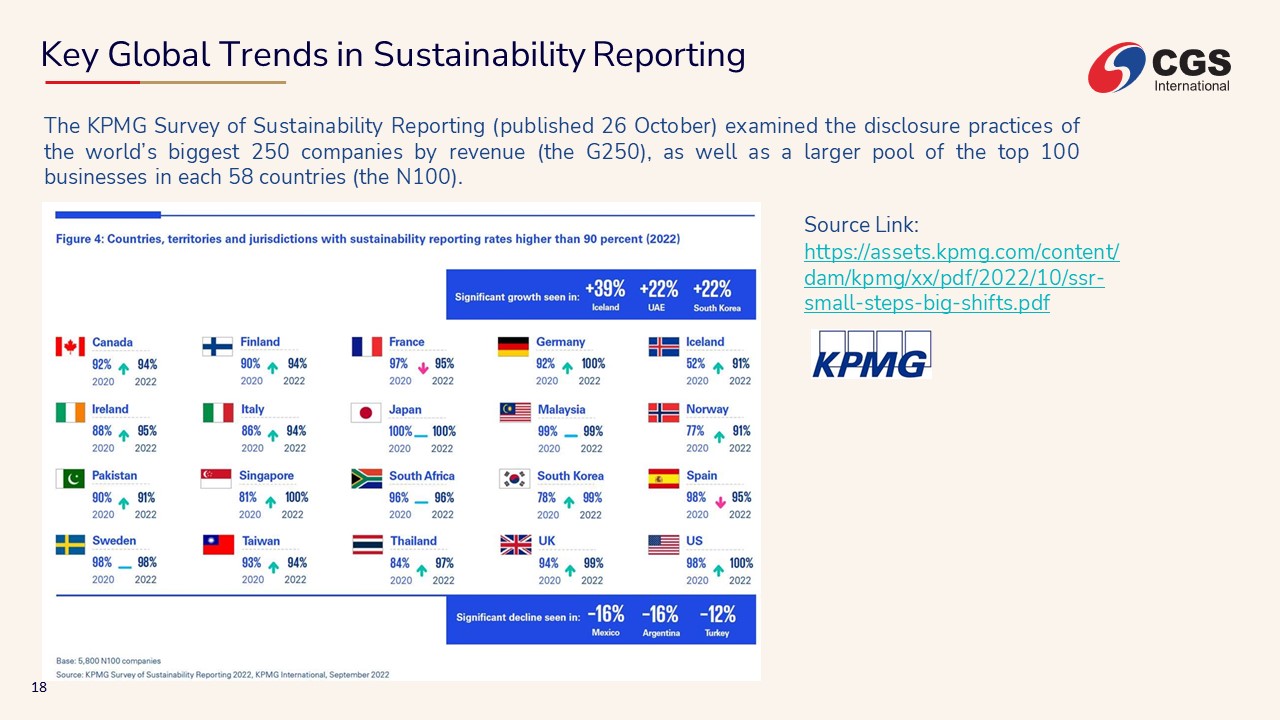Click the South Korea flag icon
Screen dimensions: 1280x720
514,479
